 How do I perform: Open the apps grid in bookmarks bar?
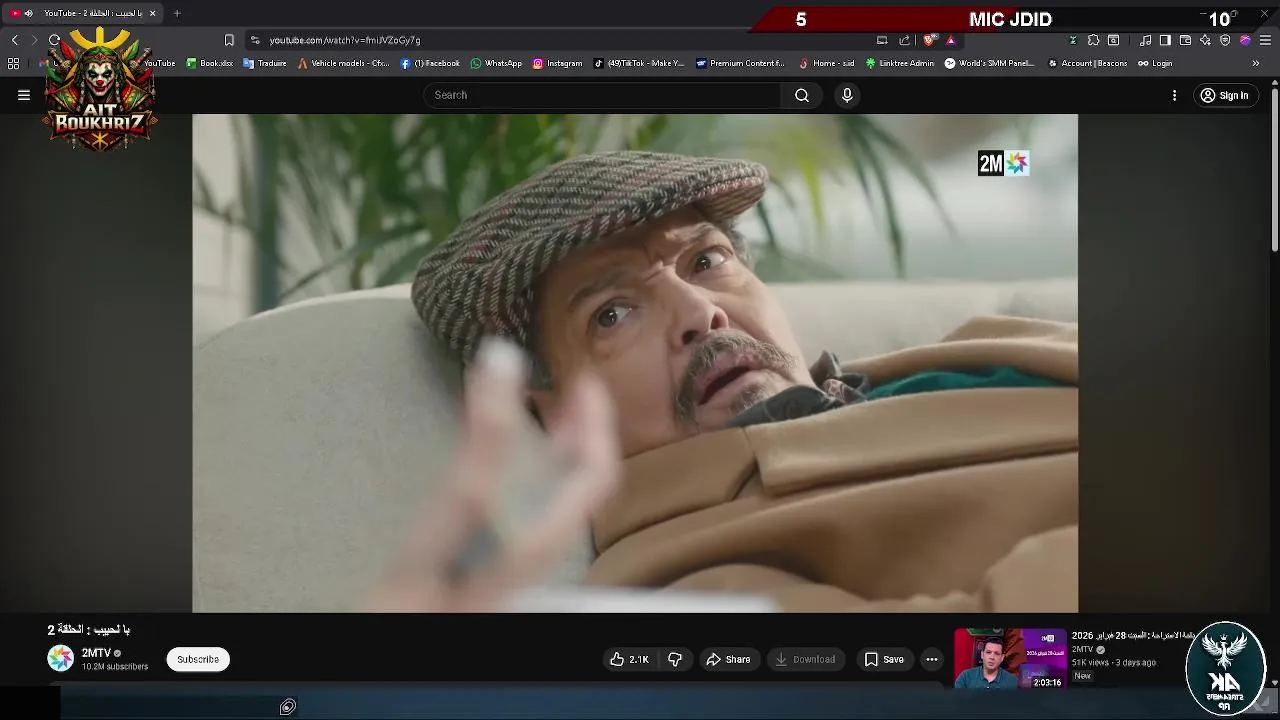pos(13,63)
